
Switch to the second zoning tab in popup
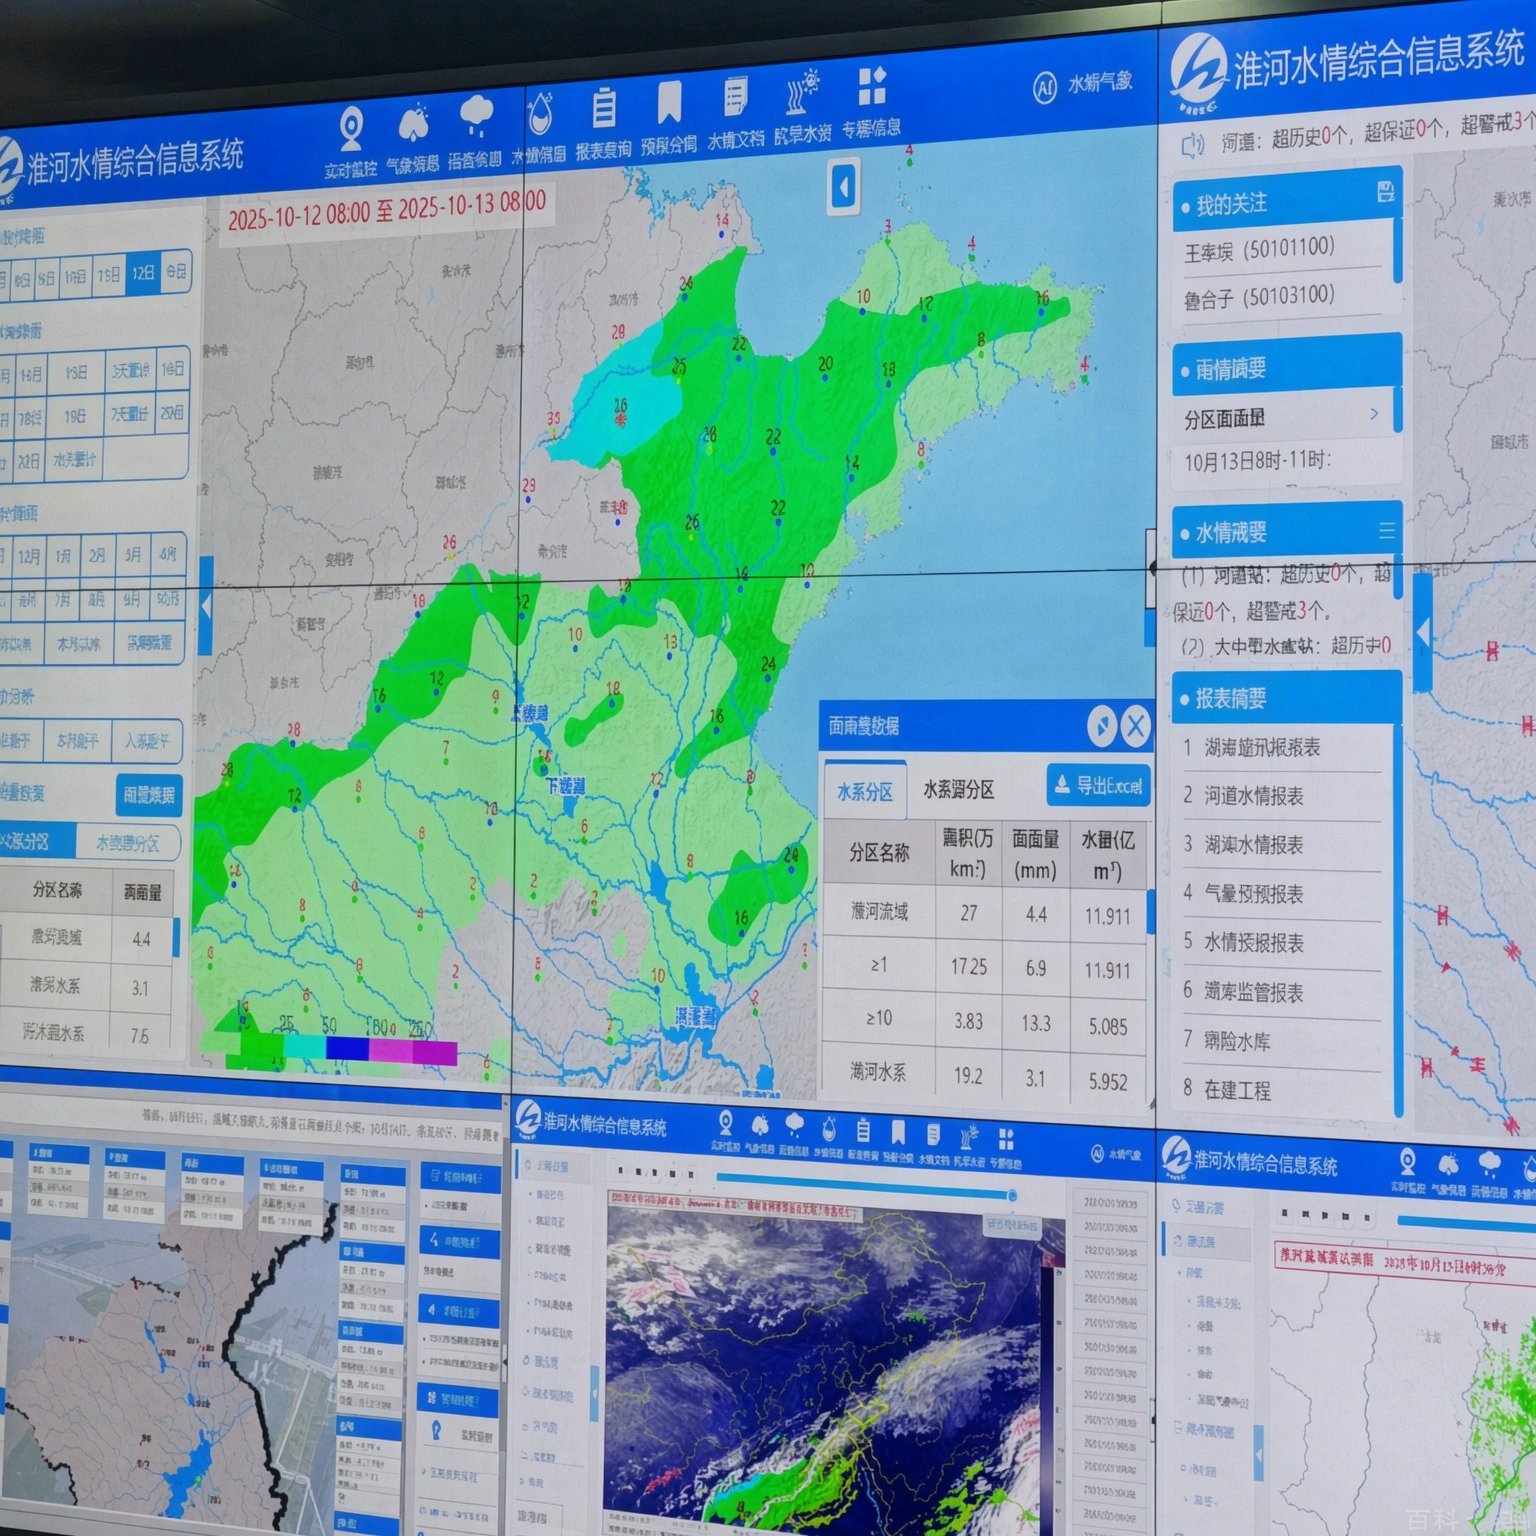point(959,789)
